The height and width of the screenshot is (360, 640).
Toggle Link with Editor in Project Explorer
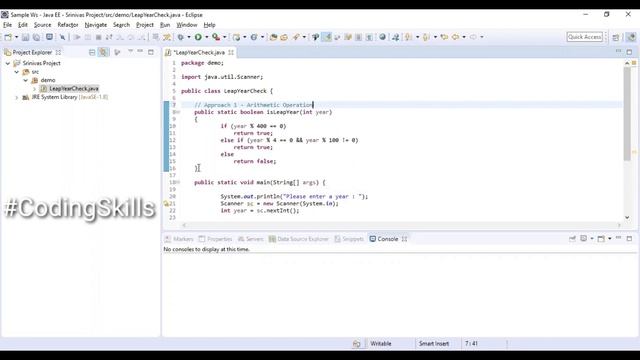(103, 52)
